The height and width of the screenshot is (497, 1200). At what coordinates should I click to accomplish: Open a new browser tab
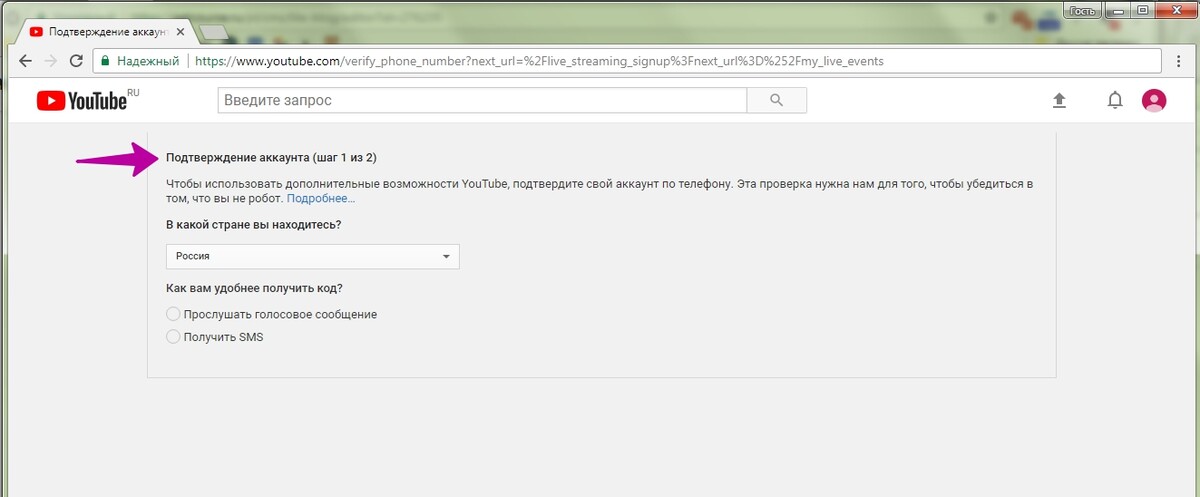214,33
